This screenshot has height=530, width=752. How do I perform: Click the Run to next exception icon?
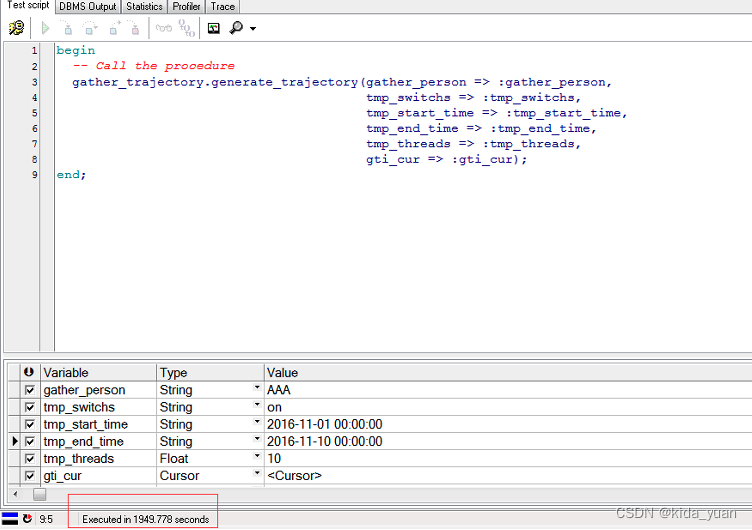(x=134, y=28)
